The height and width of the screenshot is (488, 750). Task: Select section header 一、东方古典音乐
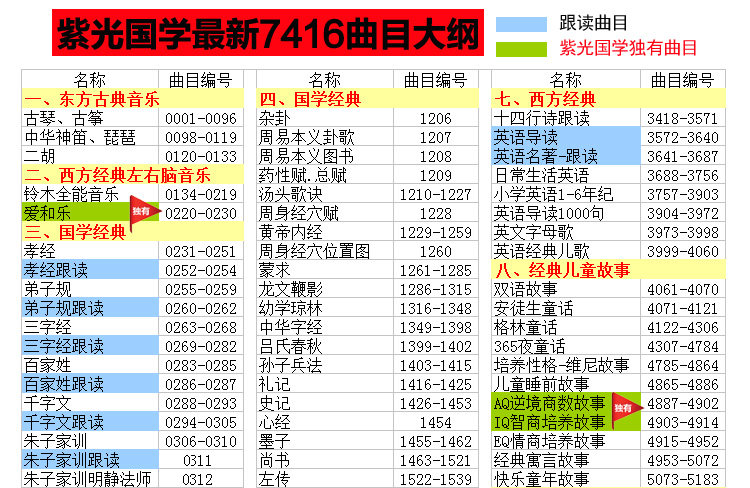point(132,99)
